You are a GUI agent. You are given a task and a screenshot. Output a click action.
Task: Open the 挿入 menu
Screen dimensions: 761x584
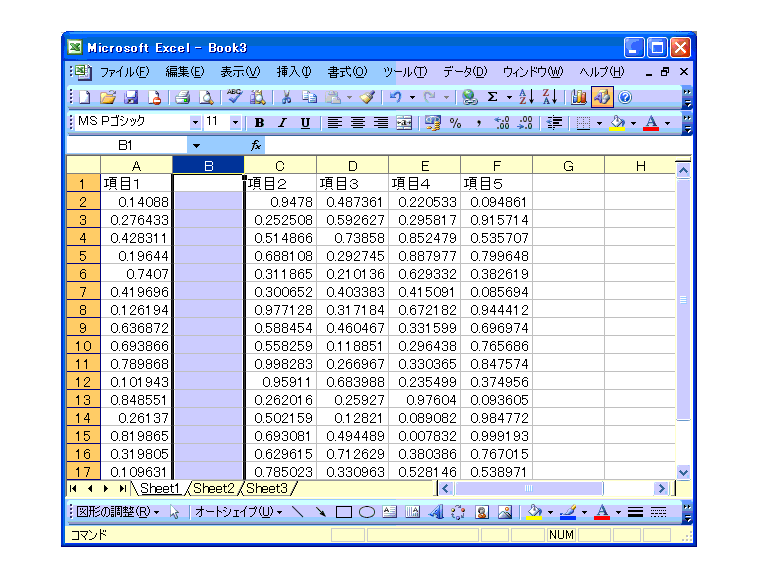pyautogui.click(x=294, y=72)
